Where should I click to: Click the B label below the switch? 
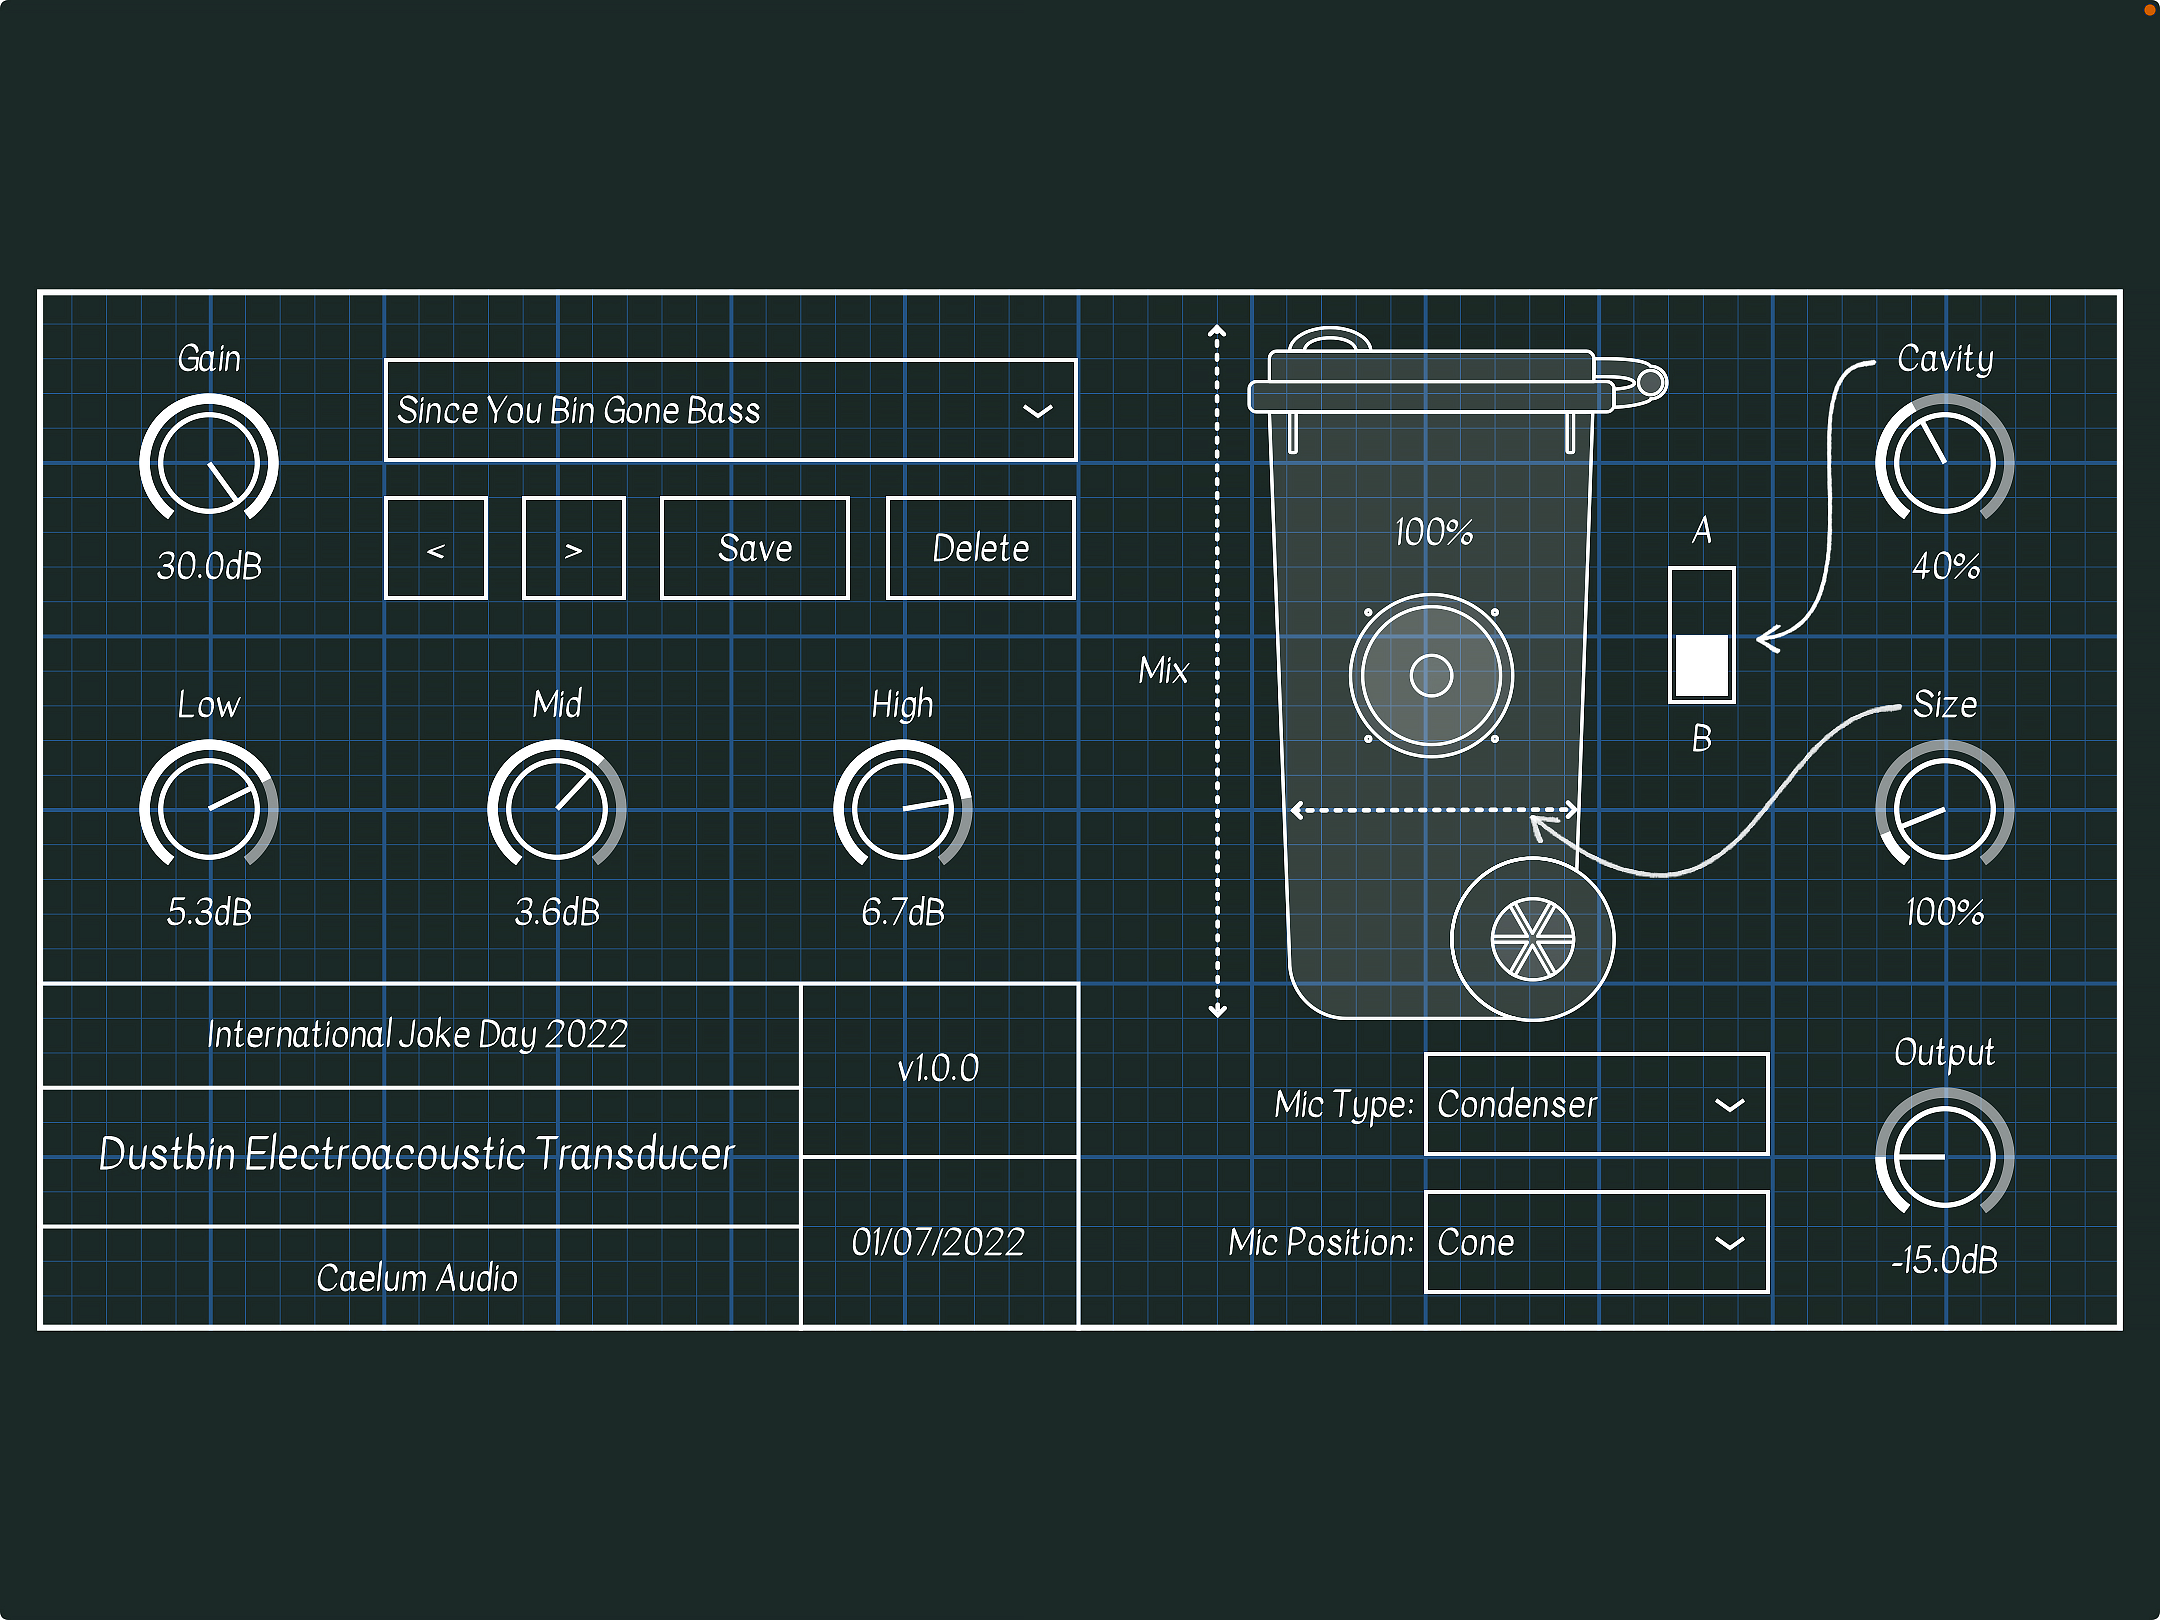click(x=1701, y=739)
